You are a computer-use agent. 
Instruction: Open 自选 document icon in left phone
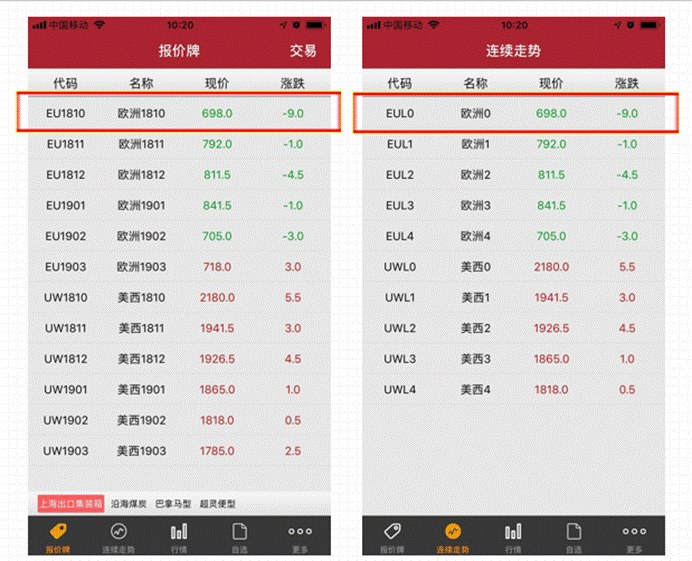click(x=239, y=531)
